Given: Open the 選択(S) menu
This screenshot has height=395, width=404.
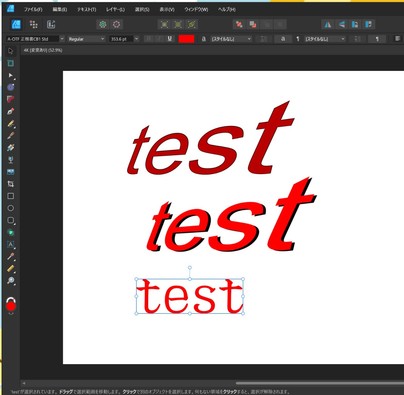Looking at the screenshot, I should 142,10.
